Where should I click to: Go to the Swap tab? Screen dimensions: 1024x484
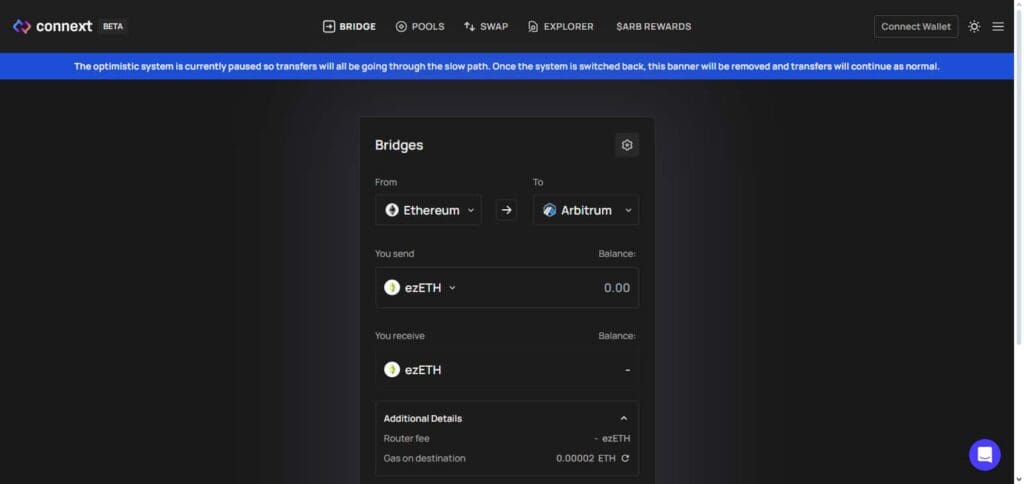[x=486, y=27]
